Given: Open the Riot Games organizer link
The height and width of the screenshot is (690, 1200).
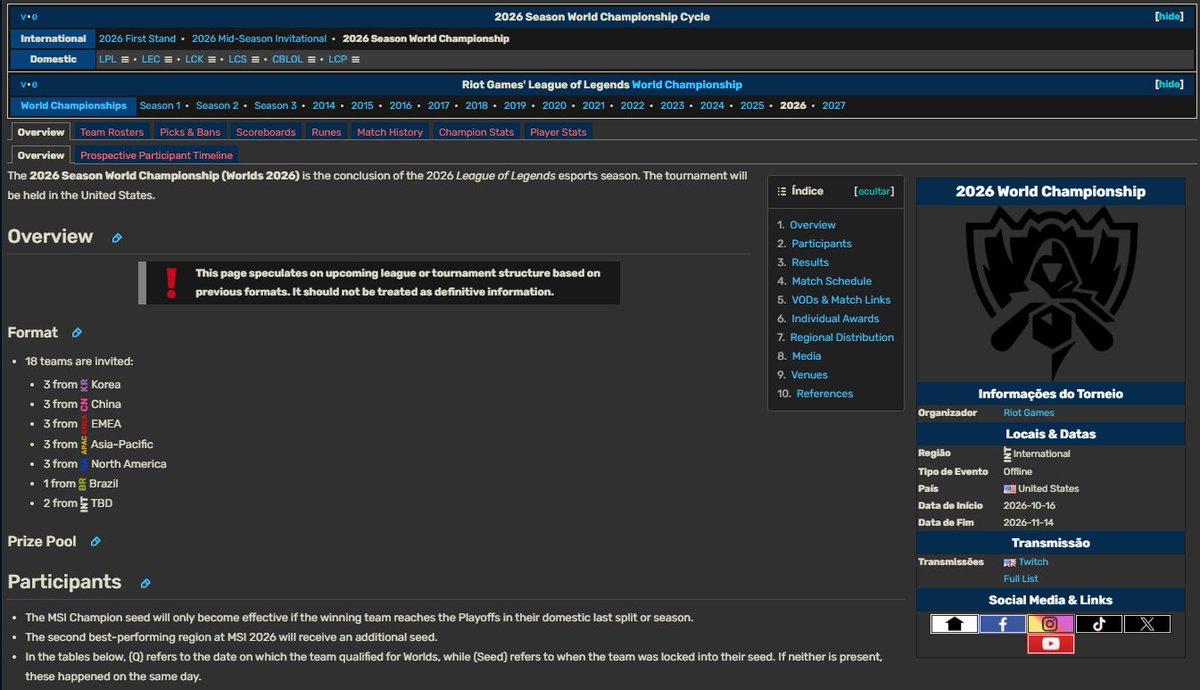Looking at the screenshot, I should (x=1029, y=413).
